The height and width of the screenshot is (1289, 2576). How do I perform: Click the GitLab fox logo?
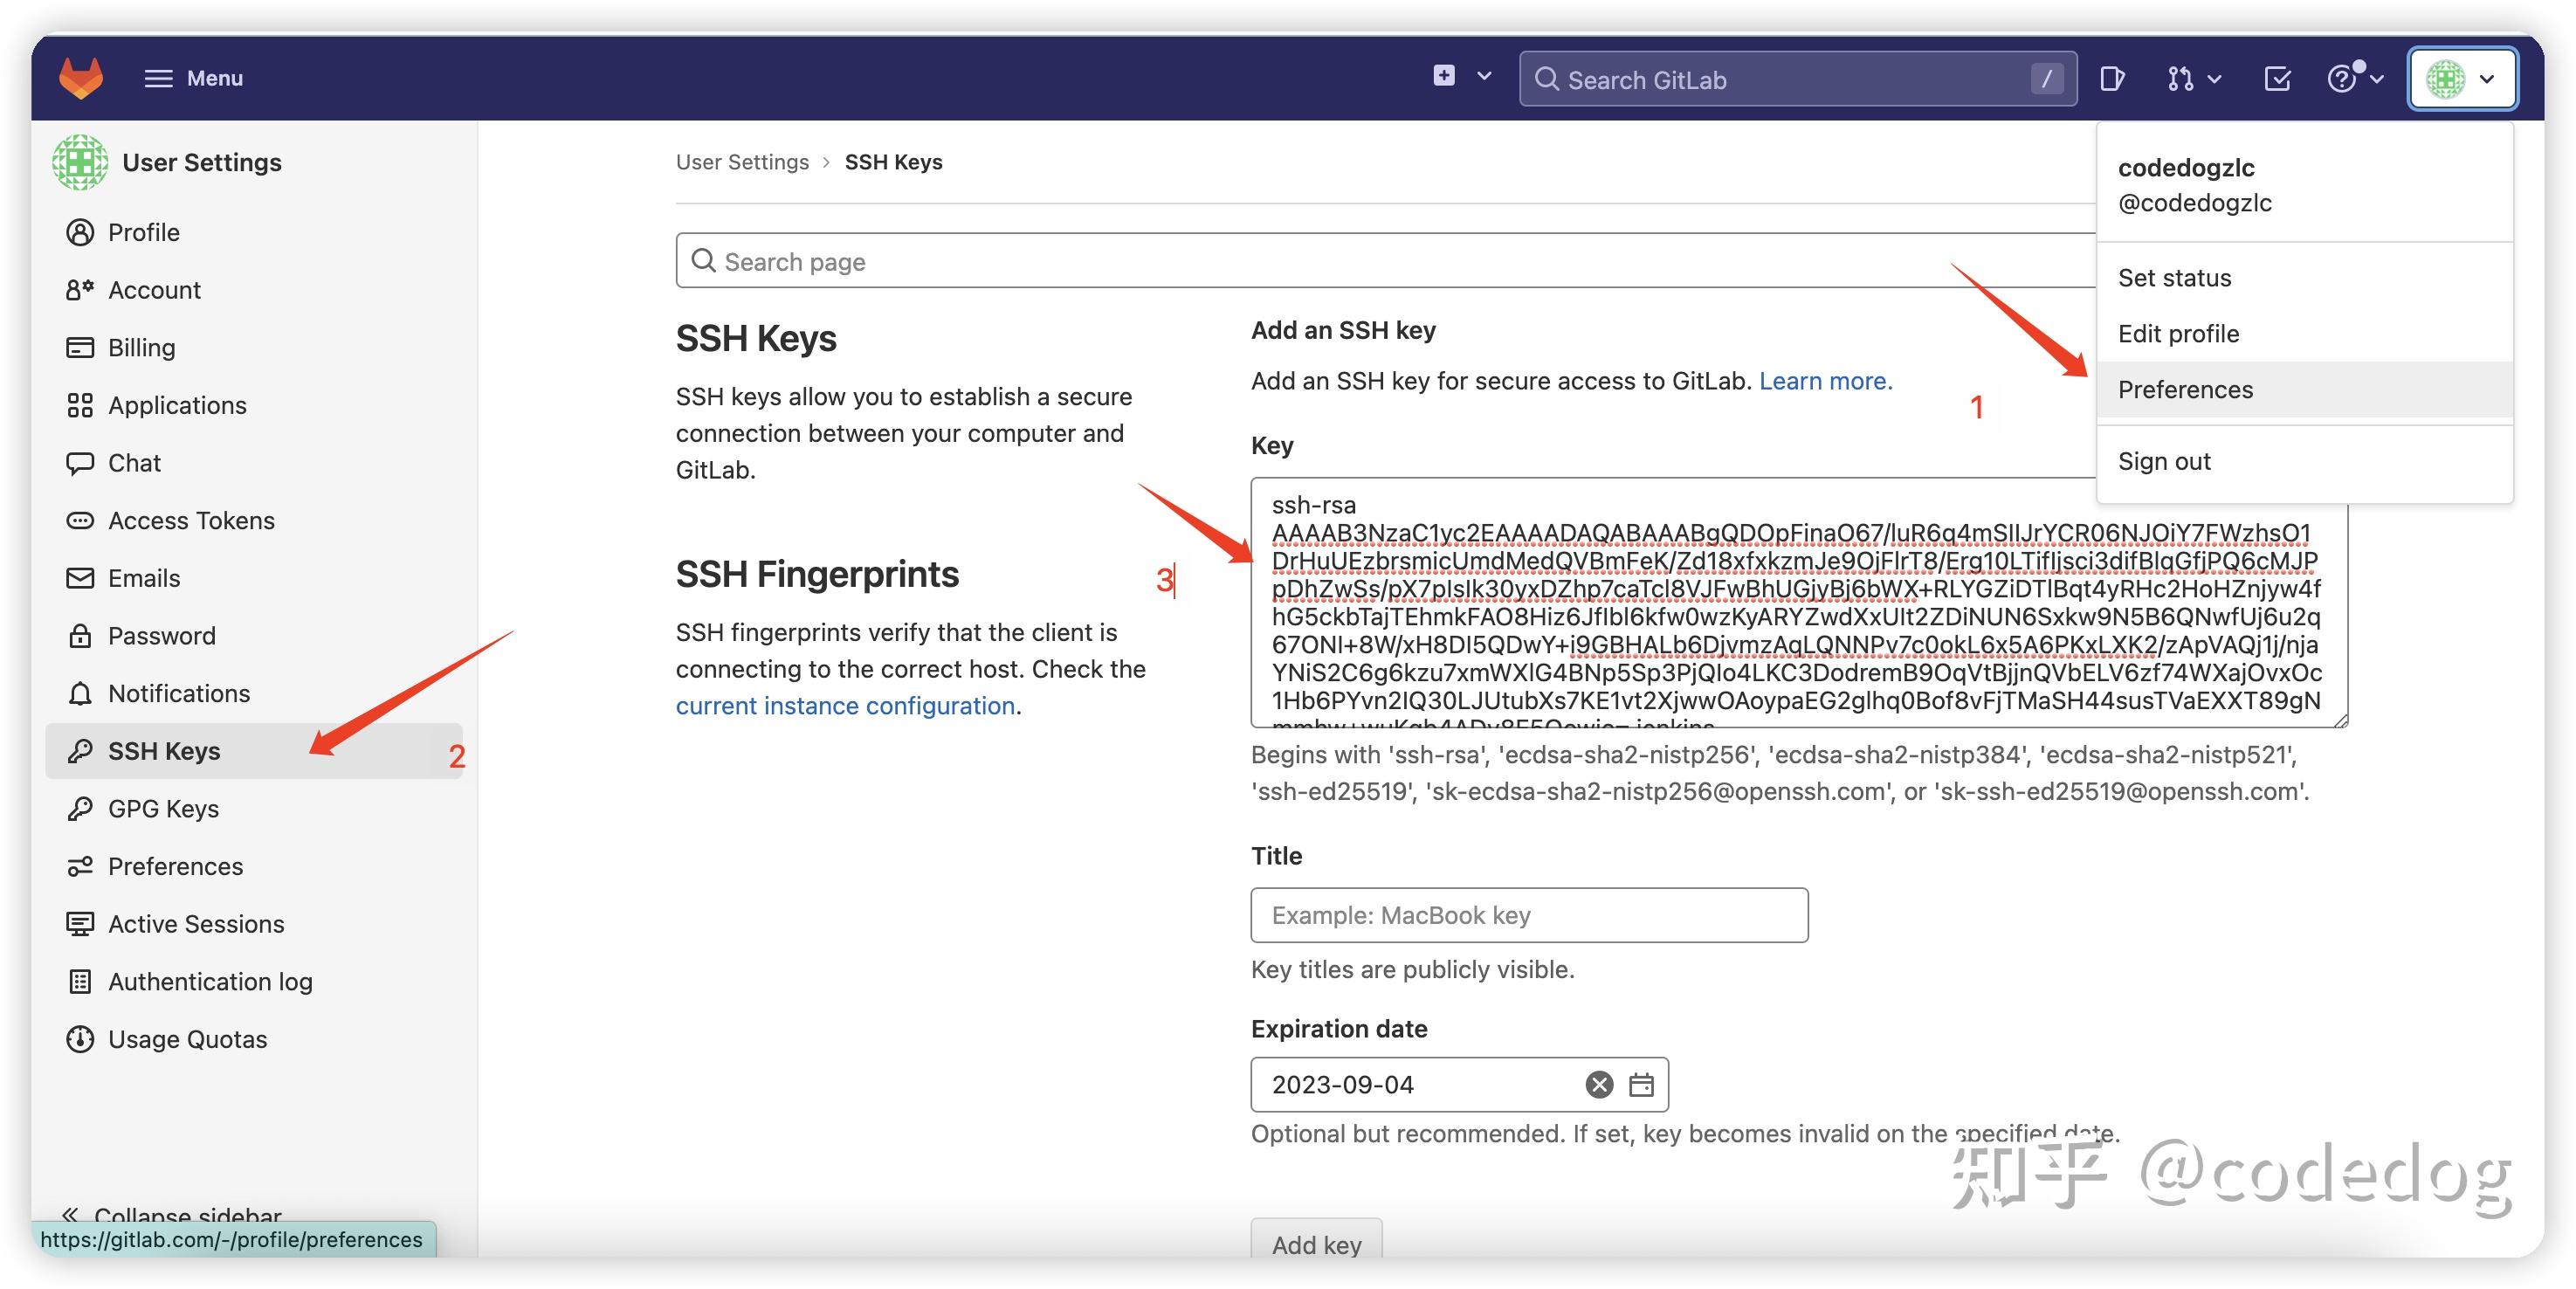[x=80, y=78]
